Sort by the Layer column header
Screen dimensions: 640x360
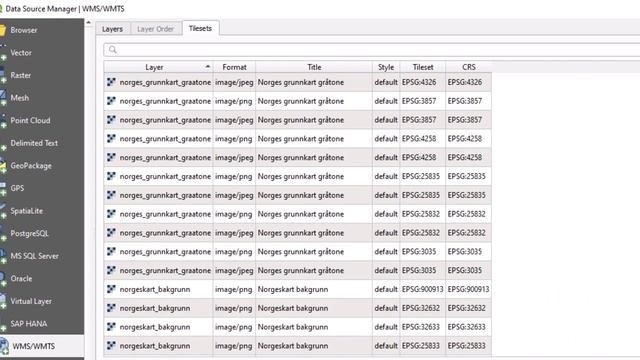(158, 67)
